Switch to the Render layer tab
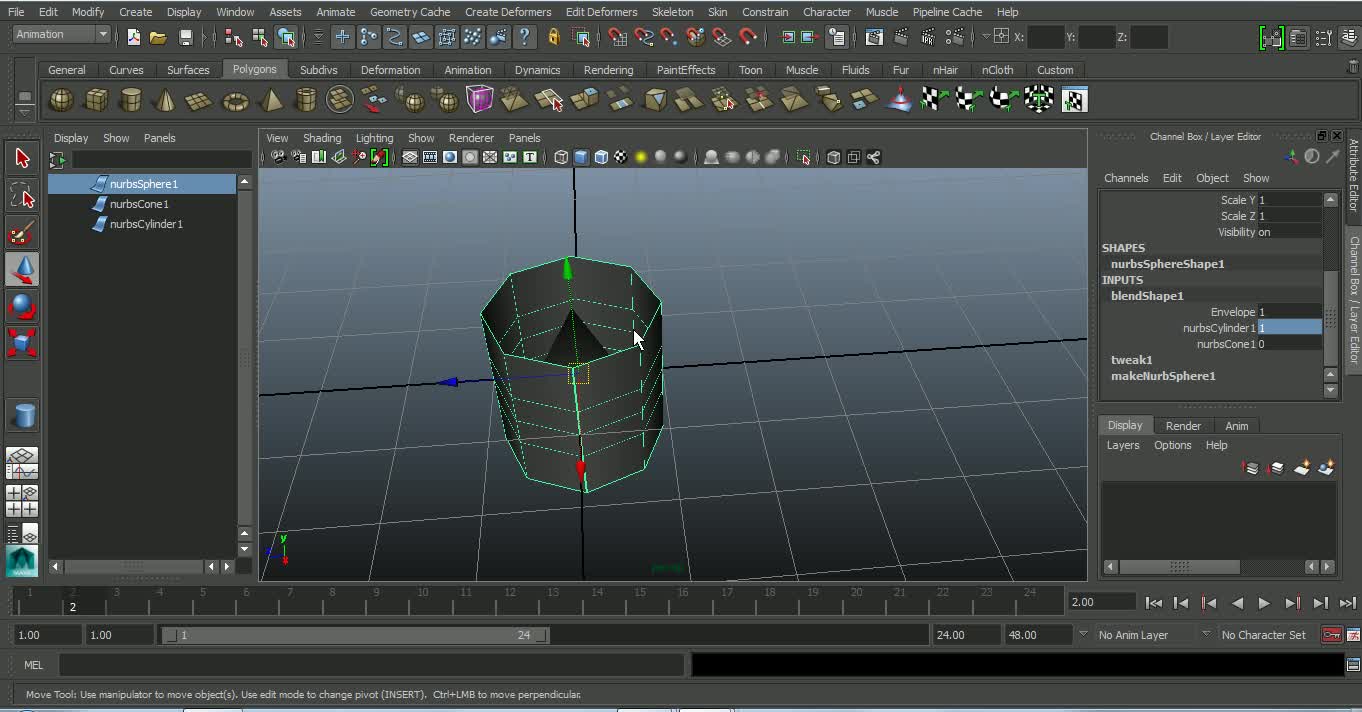This screenshot has width=1362, height=712. 1183,426
